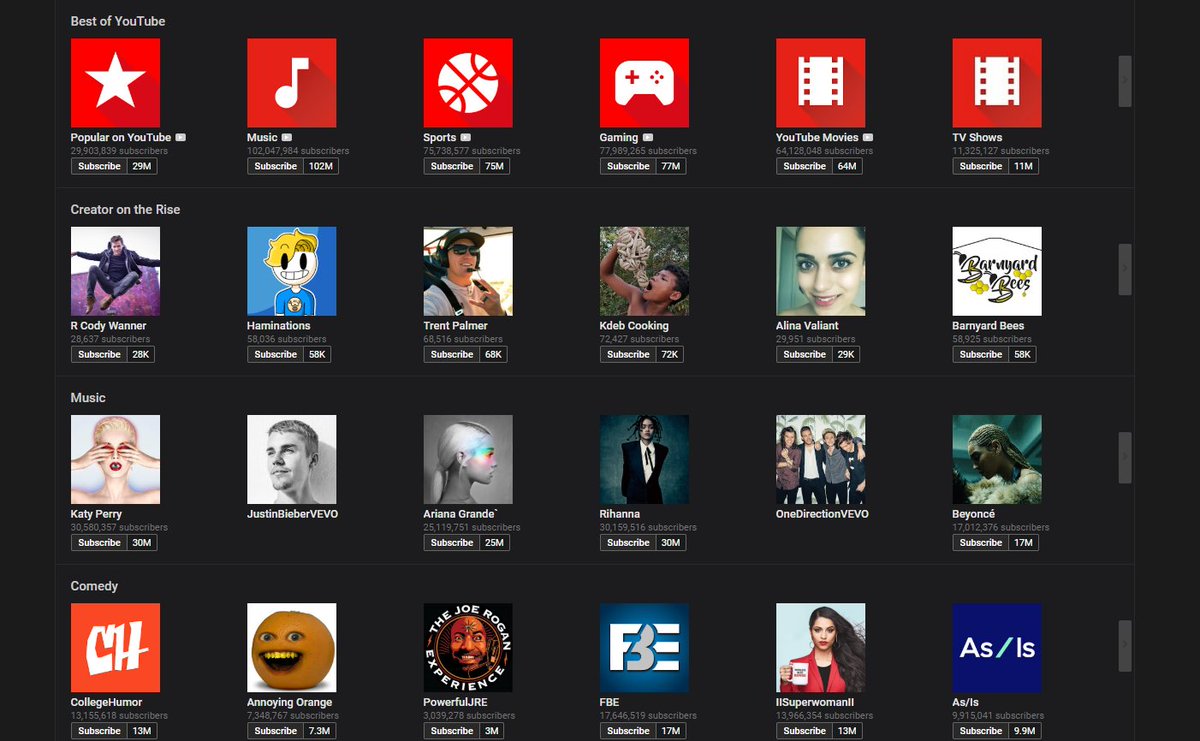The width and height of the screenshot is (1200, 741).
Task: Open OneDirectionVEVO's channel thumbnail
Action: pos(821,460)
